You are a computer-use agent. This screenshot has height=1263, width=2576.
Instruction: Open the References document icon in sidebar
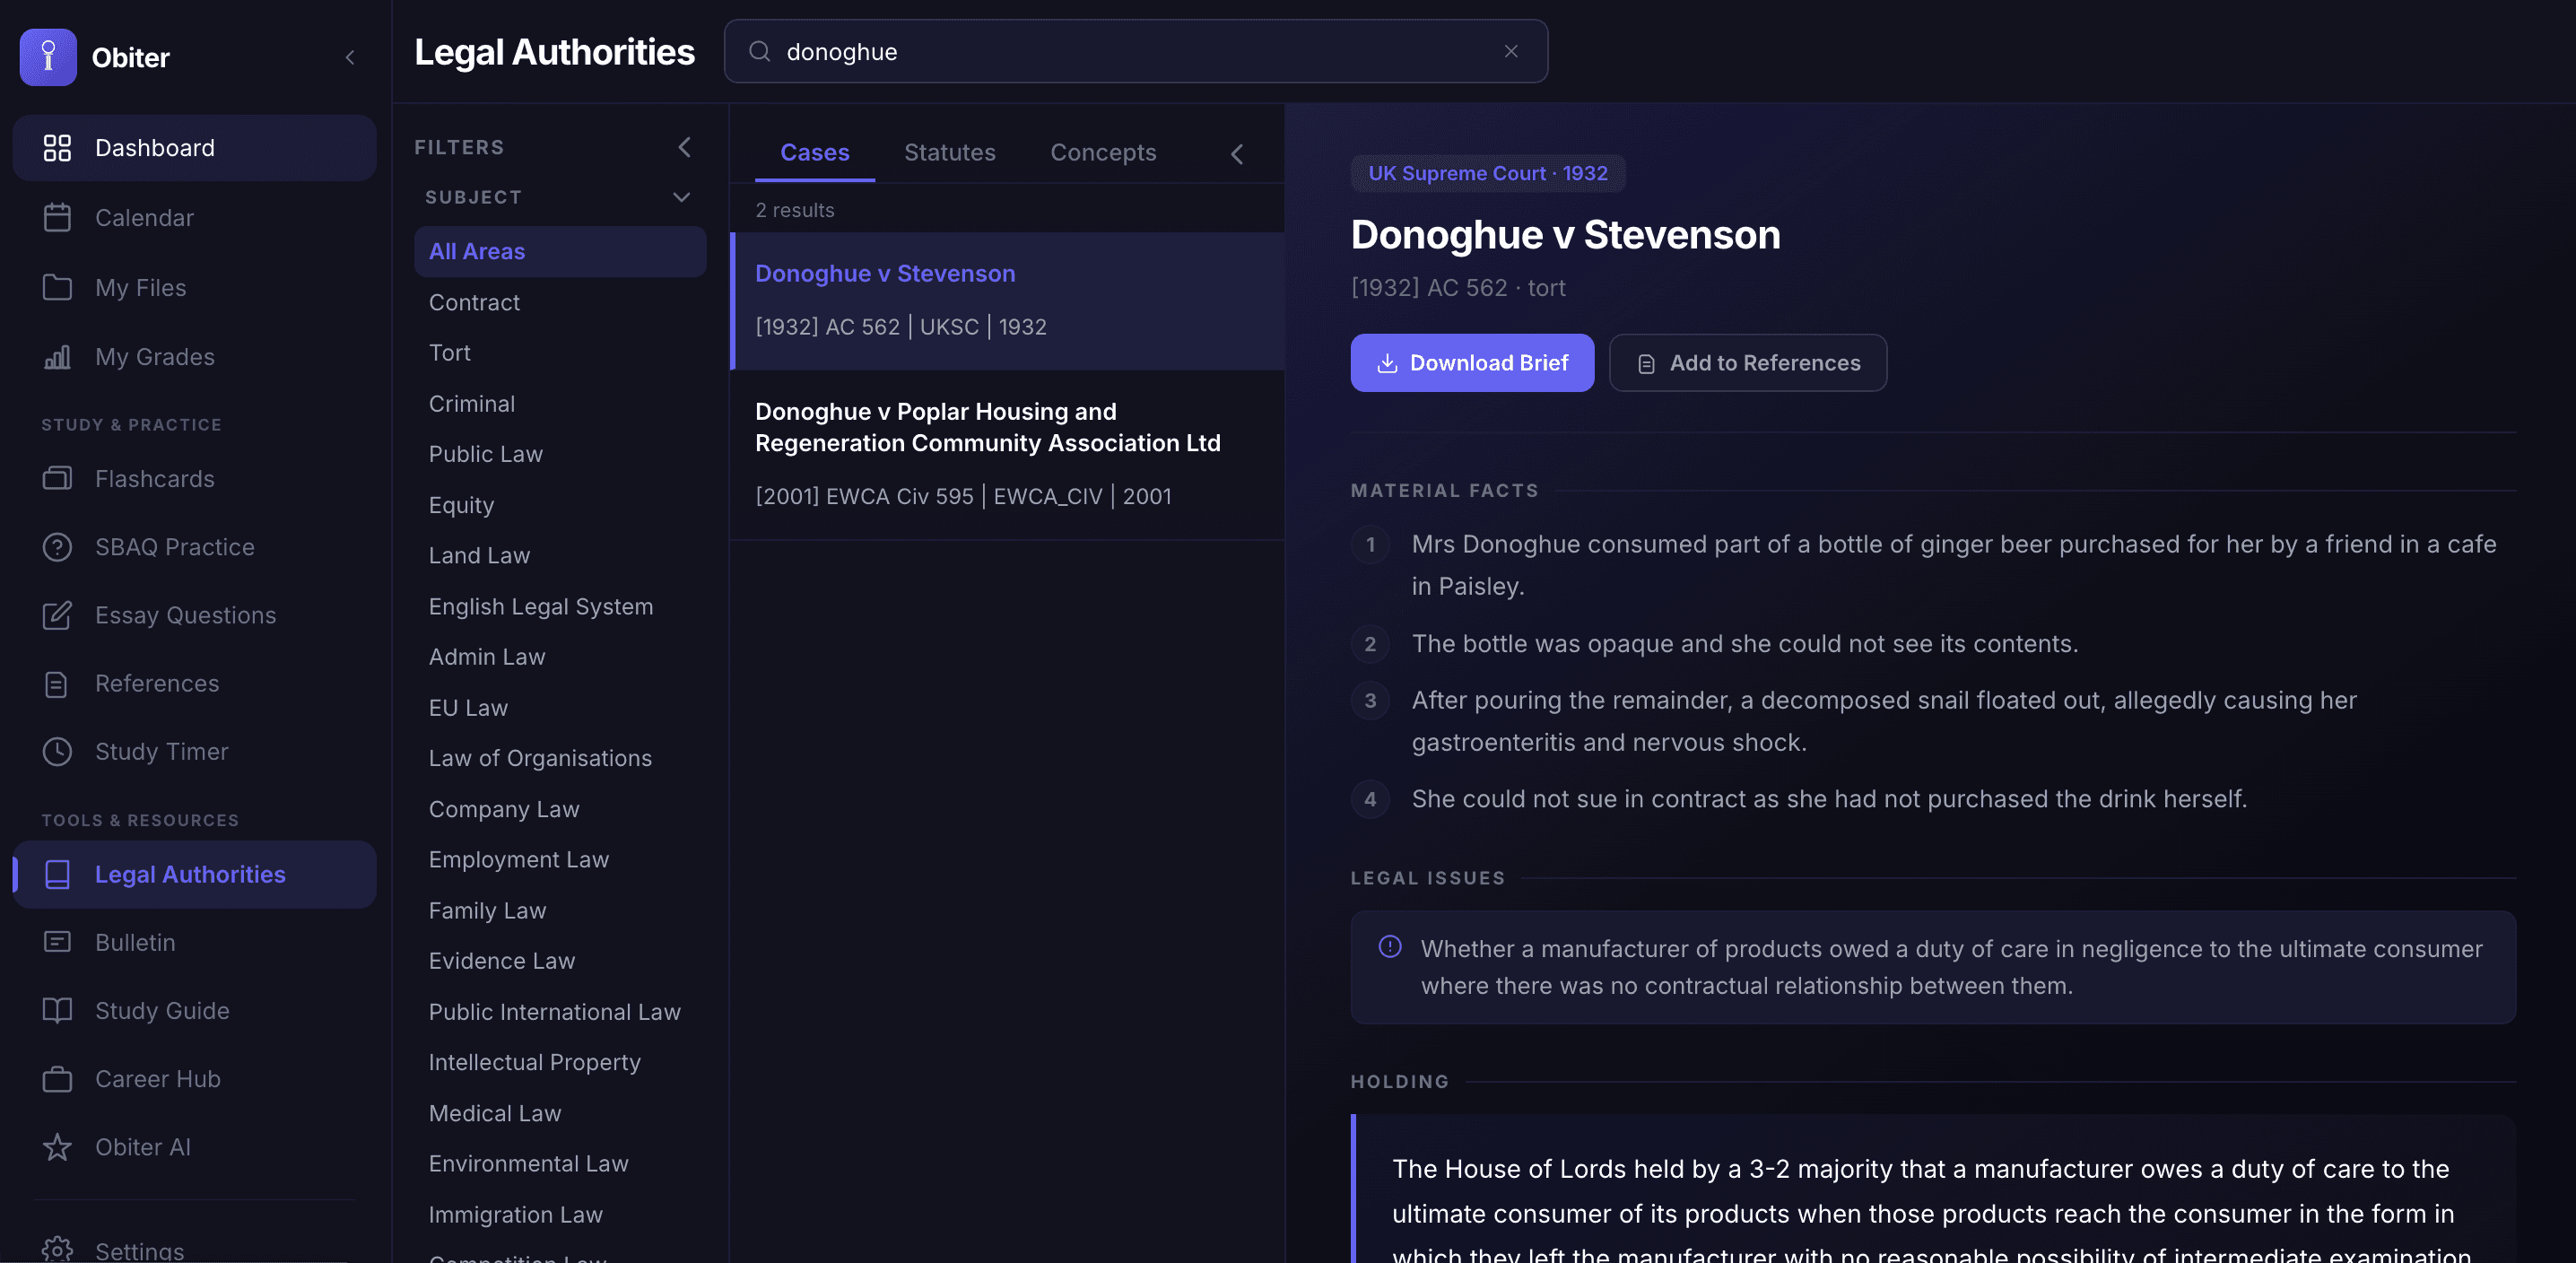coord(57,684)
